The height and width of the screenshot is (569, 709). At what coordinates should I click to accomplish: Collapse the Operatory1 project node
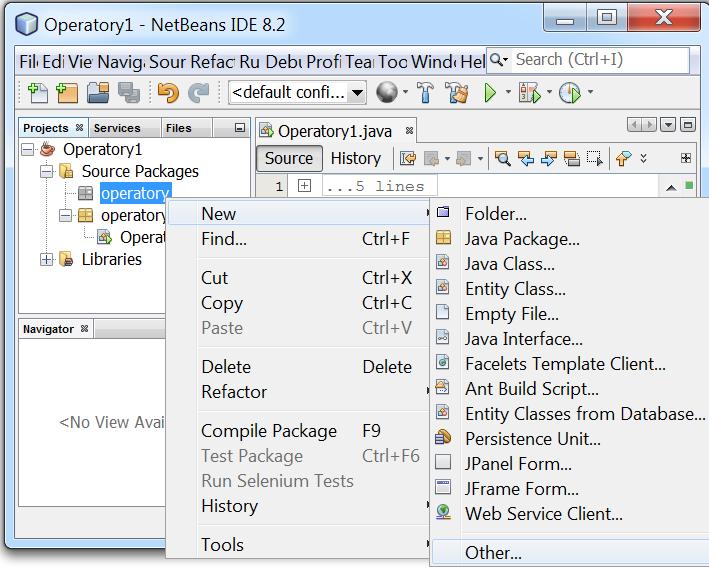tap(28, 149)
